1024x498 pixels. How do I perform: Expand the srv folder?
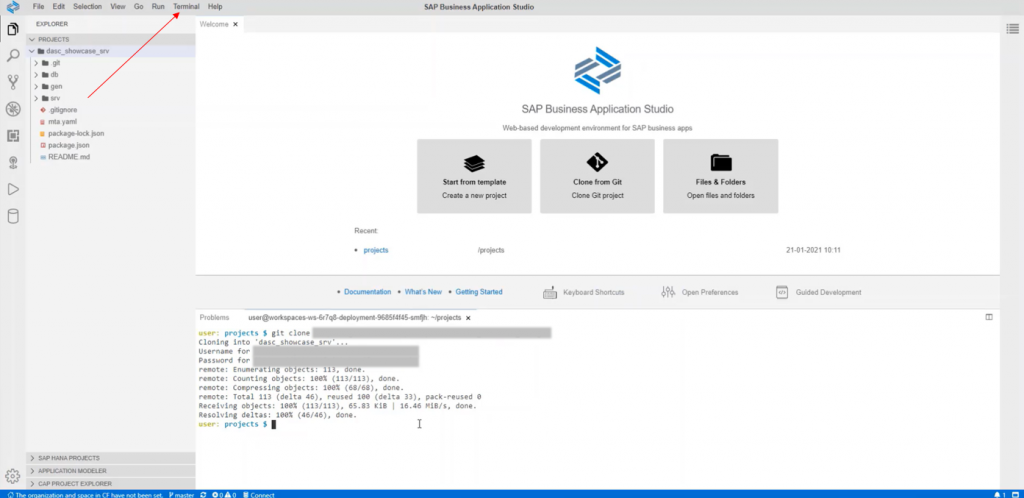(x=110, y=98)
